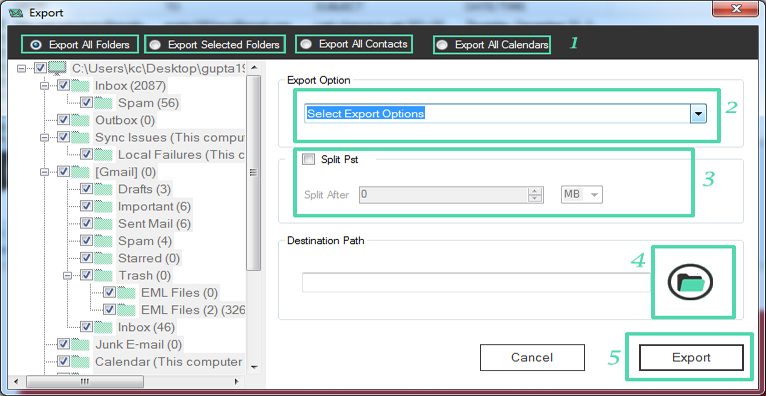Select the Export All Folders radio button
This screenshot has height=396, width=766.
click(x=35, y=45)
